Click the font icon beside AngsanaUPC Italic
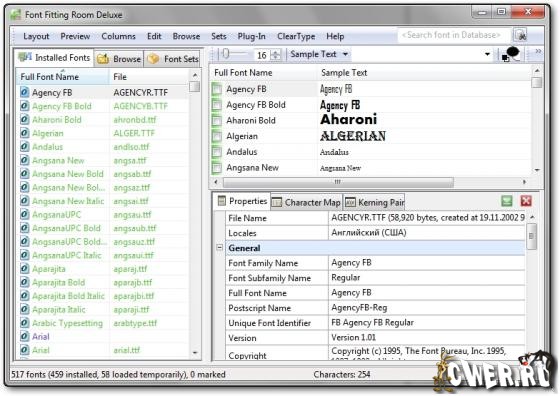The image size is (560, 396). [x=24, y=256]
